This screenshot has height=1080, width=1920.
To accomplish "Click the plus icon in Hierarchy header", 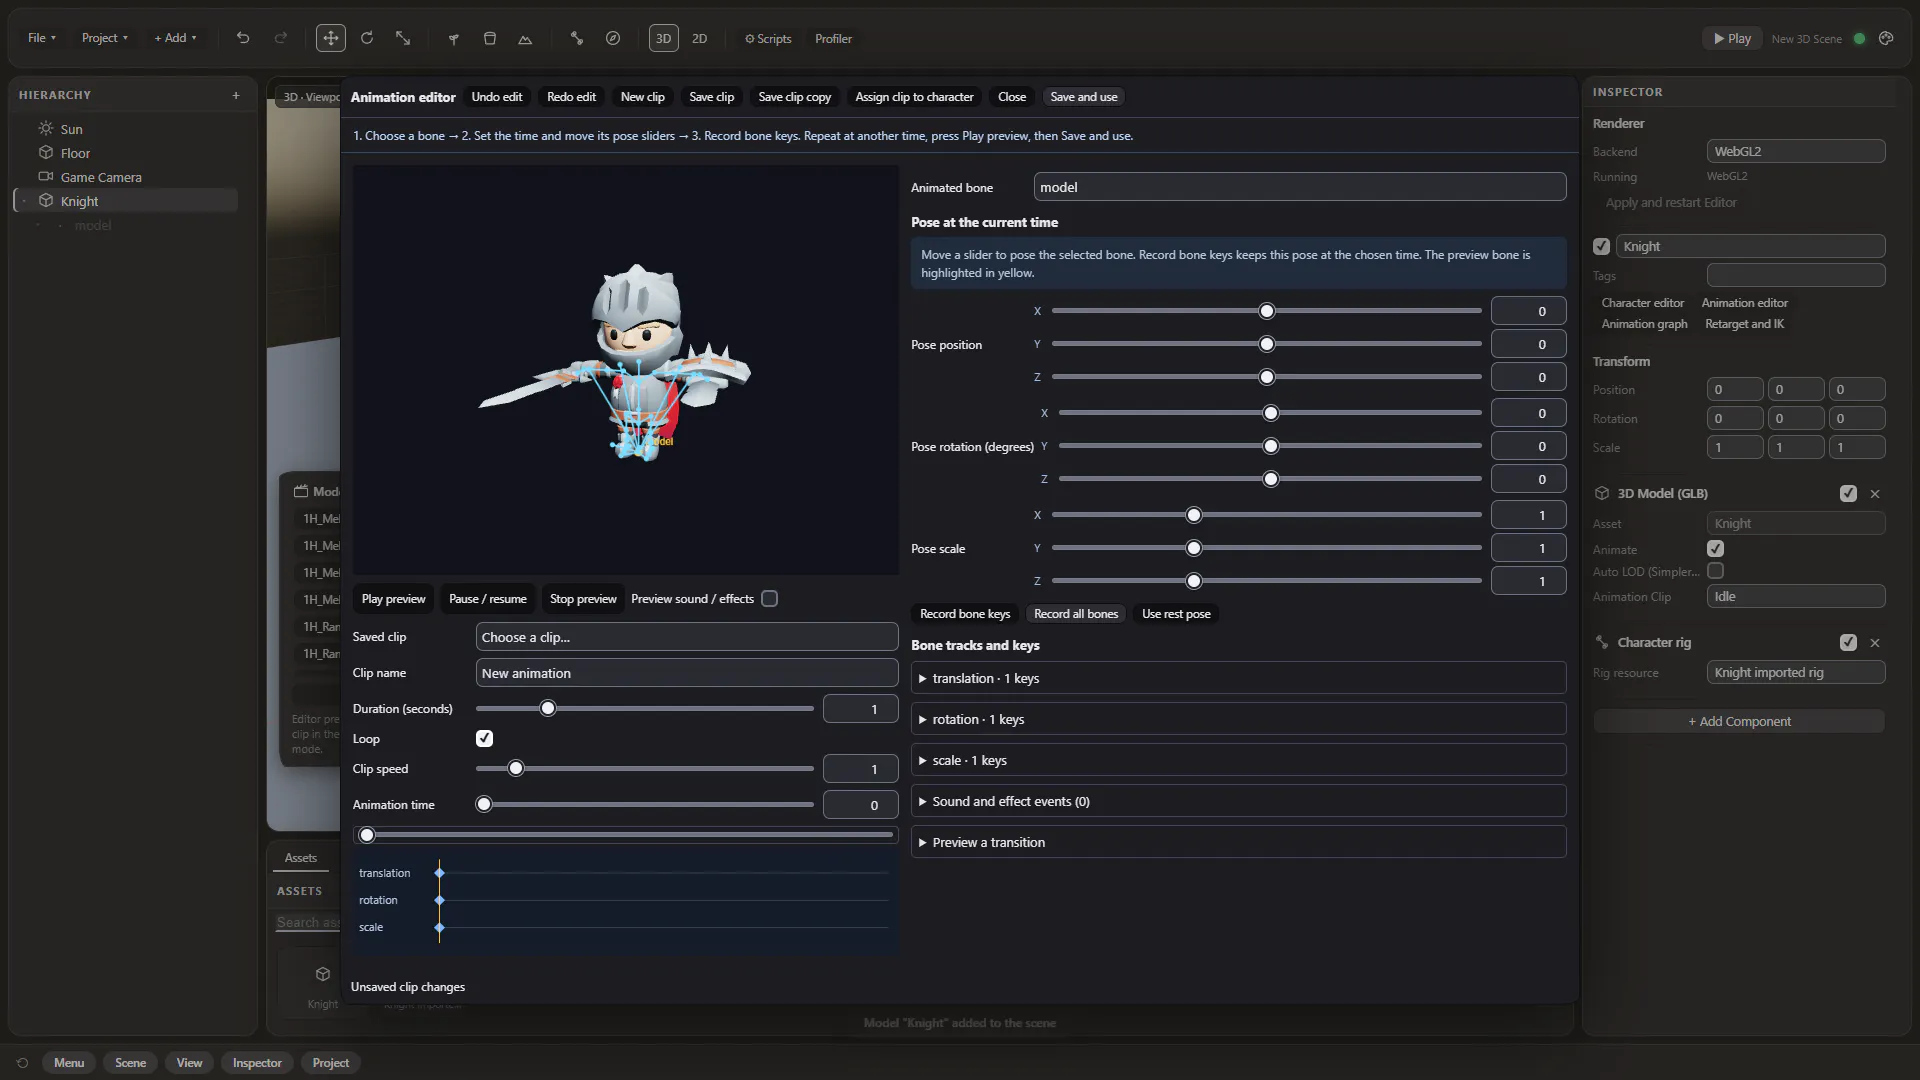I will coord(236,95).
